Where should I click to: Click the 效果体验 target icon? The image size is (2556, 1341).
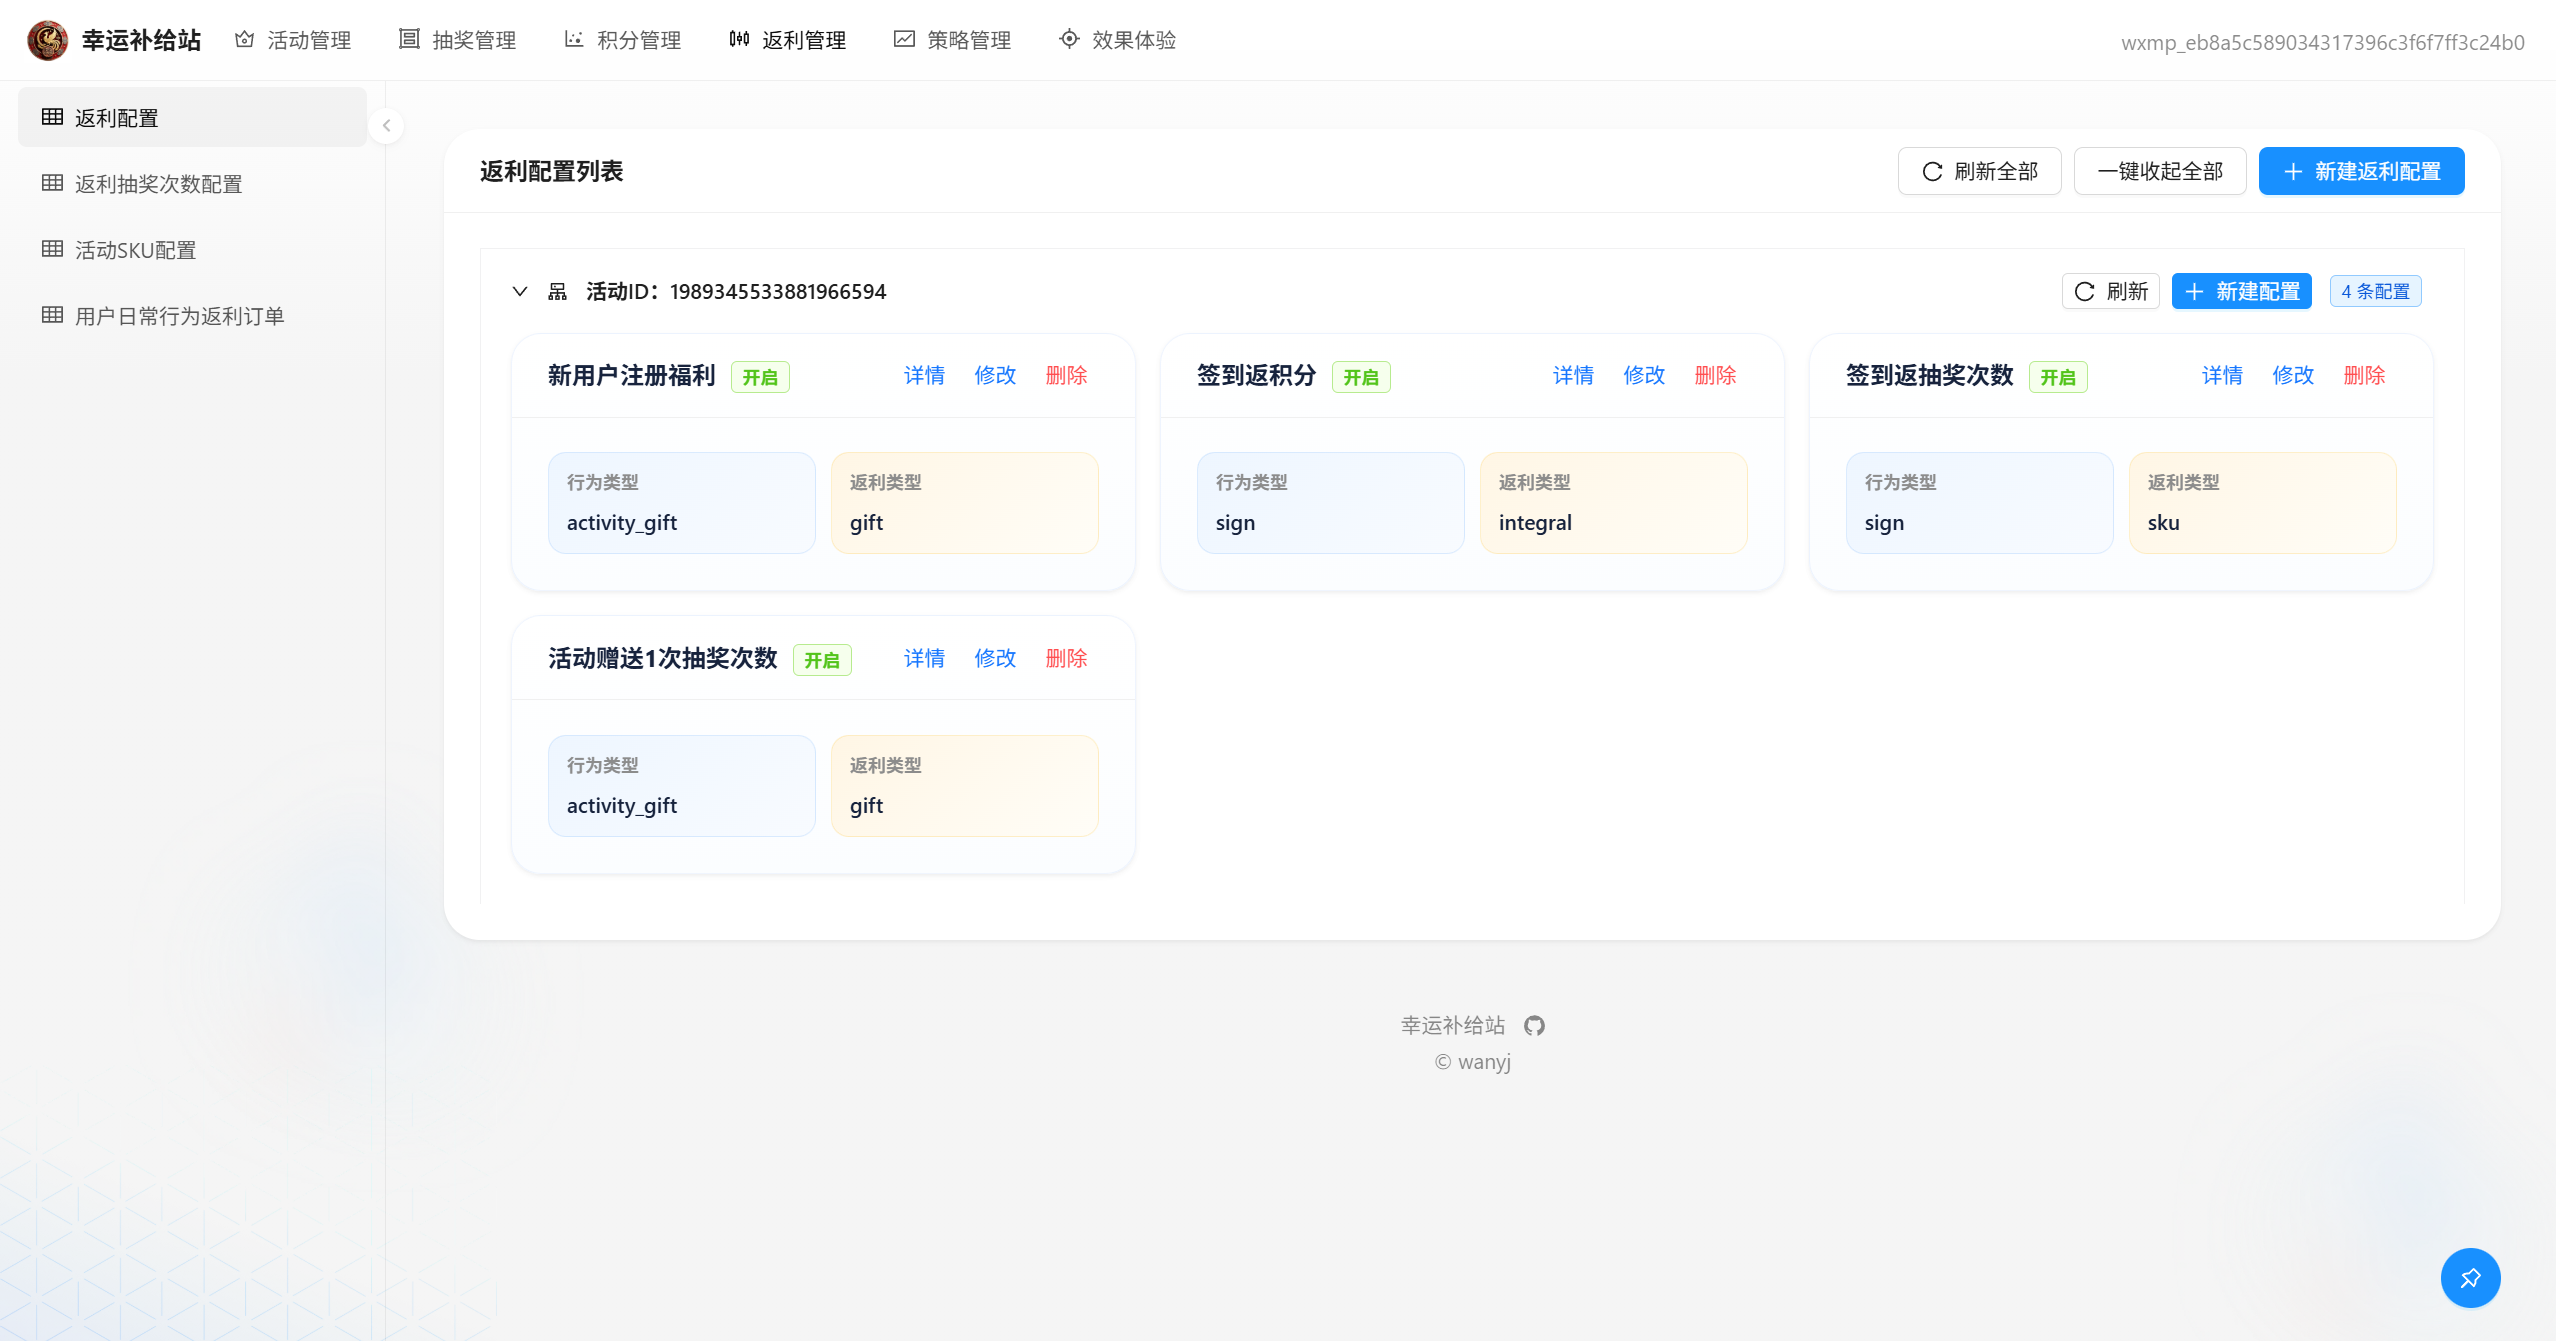tap(1069, 39)
